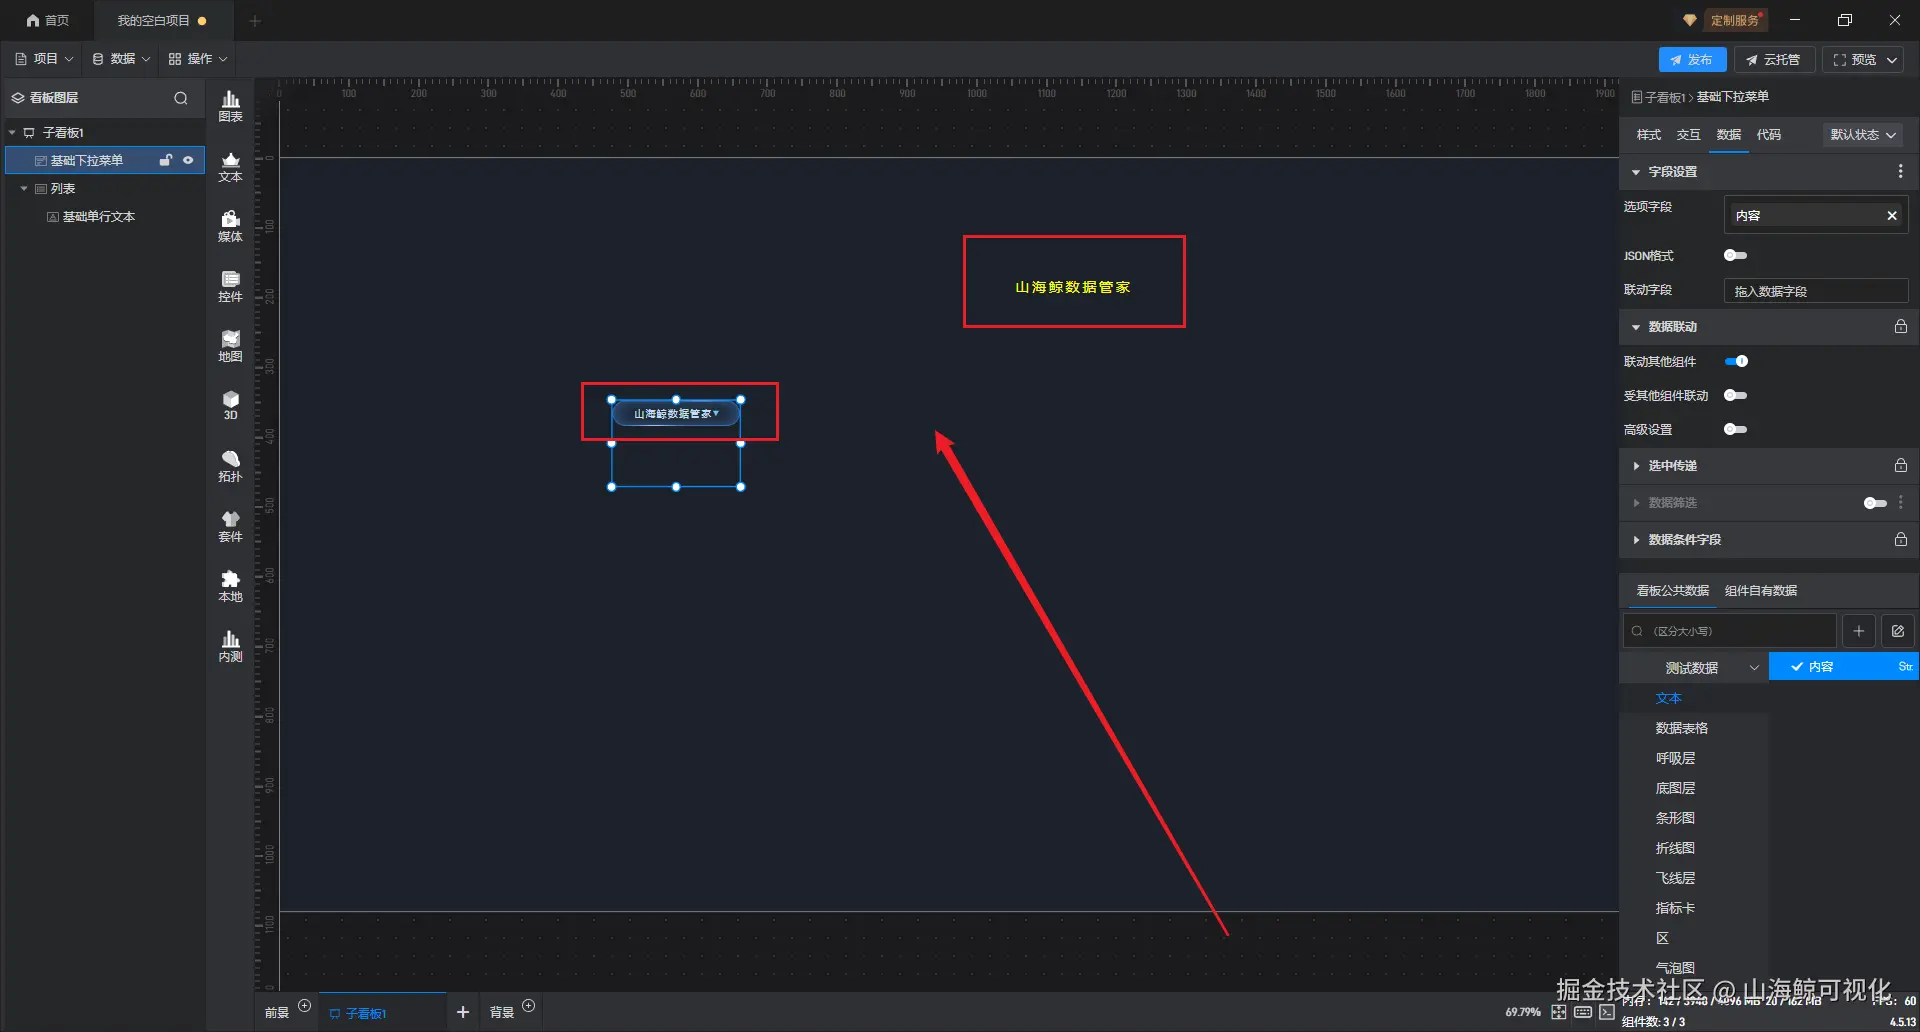
Task: Open keyboard shortcuts icon in status bar
Action: (x=1582, y=1012)
